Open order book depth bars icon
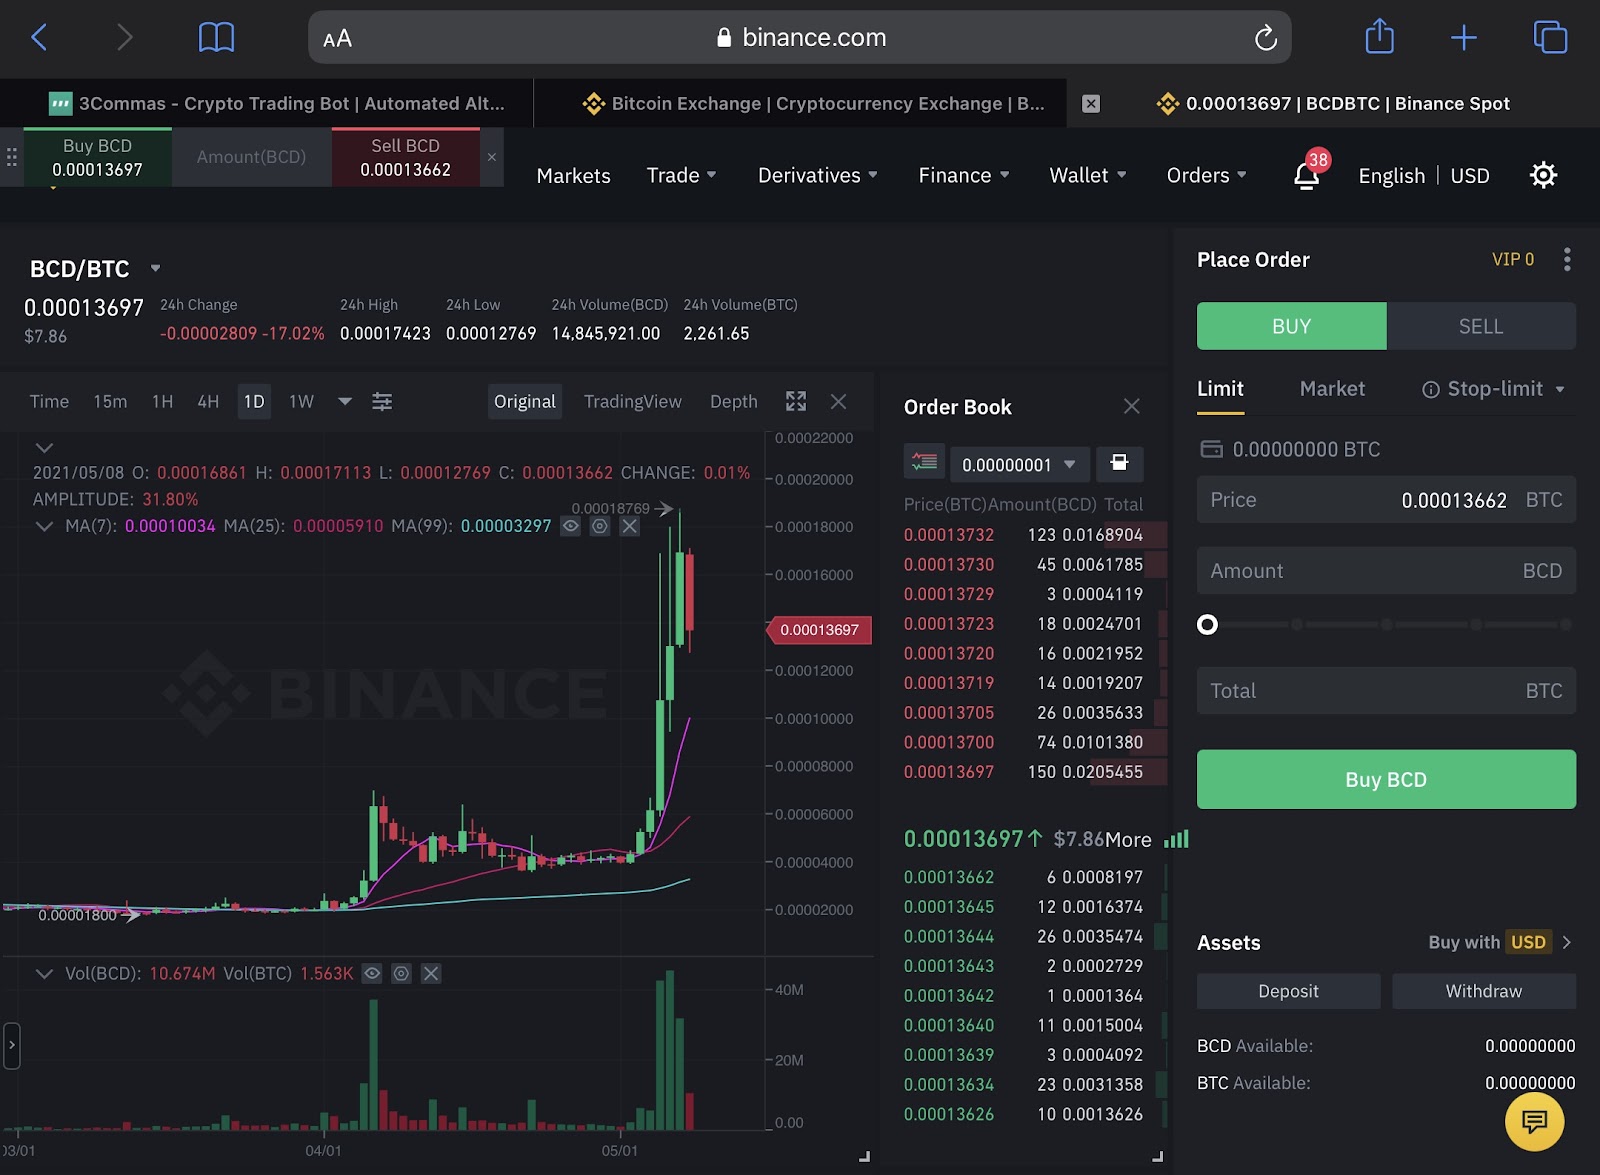Screen dimensions: 1600x1175 coord(1177,839)
